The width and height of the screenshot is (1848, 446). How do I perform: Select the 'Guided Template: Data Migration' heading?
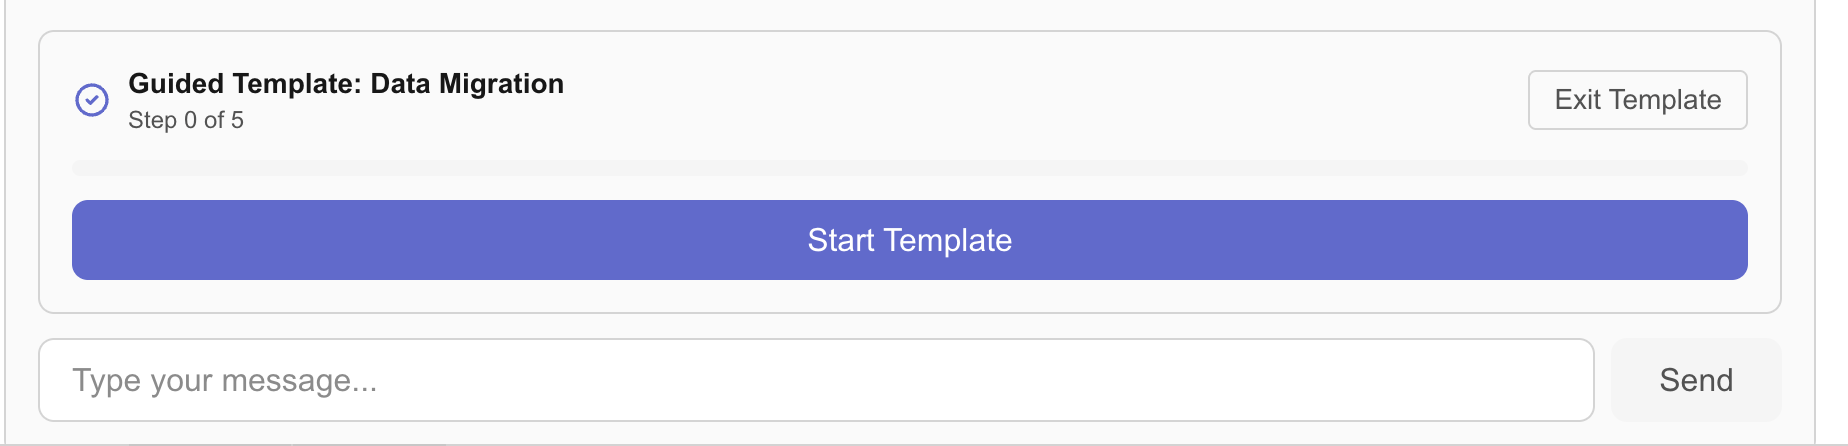click(x=346, y=84)
